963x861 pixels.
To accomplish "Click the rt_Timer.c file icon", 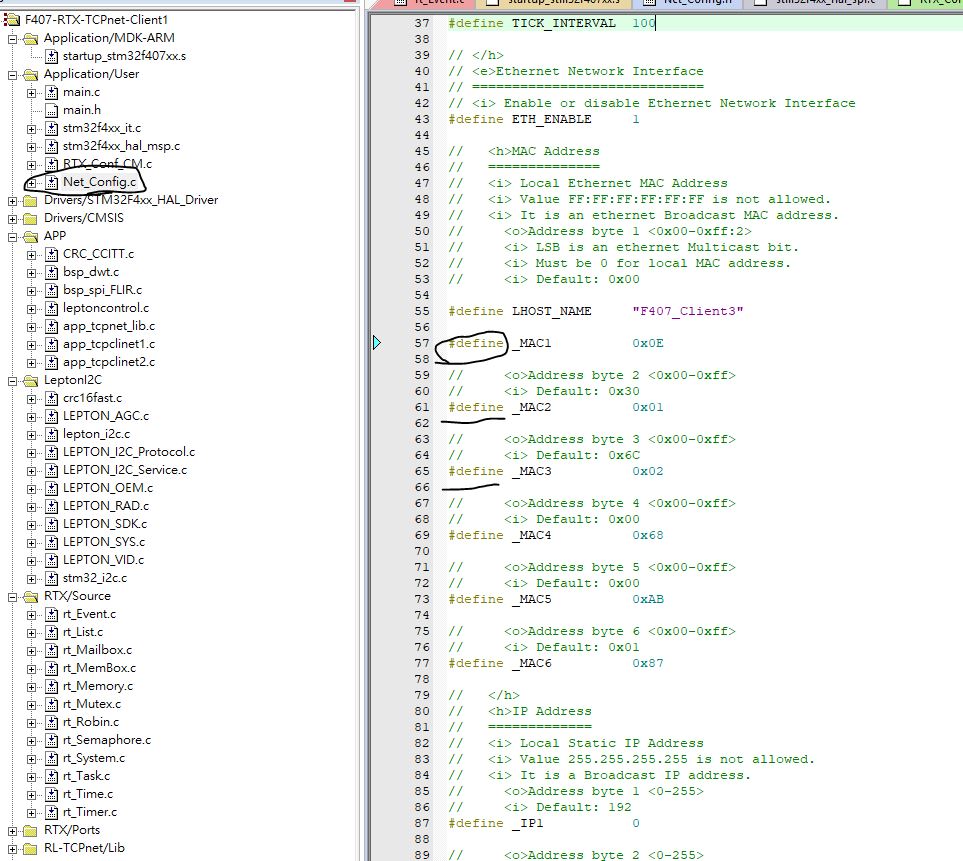I will point(52,812).
